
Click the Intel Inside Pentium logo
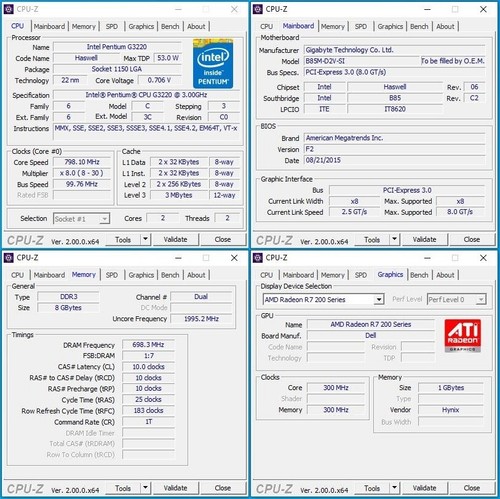213,63
